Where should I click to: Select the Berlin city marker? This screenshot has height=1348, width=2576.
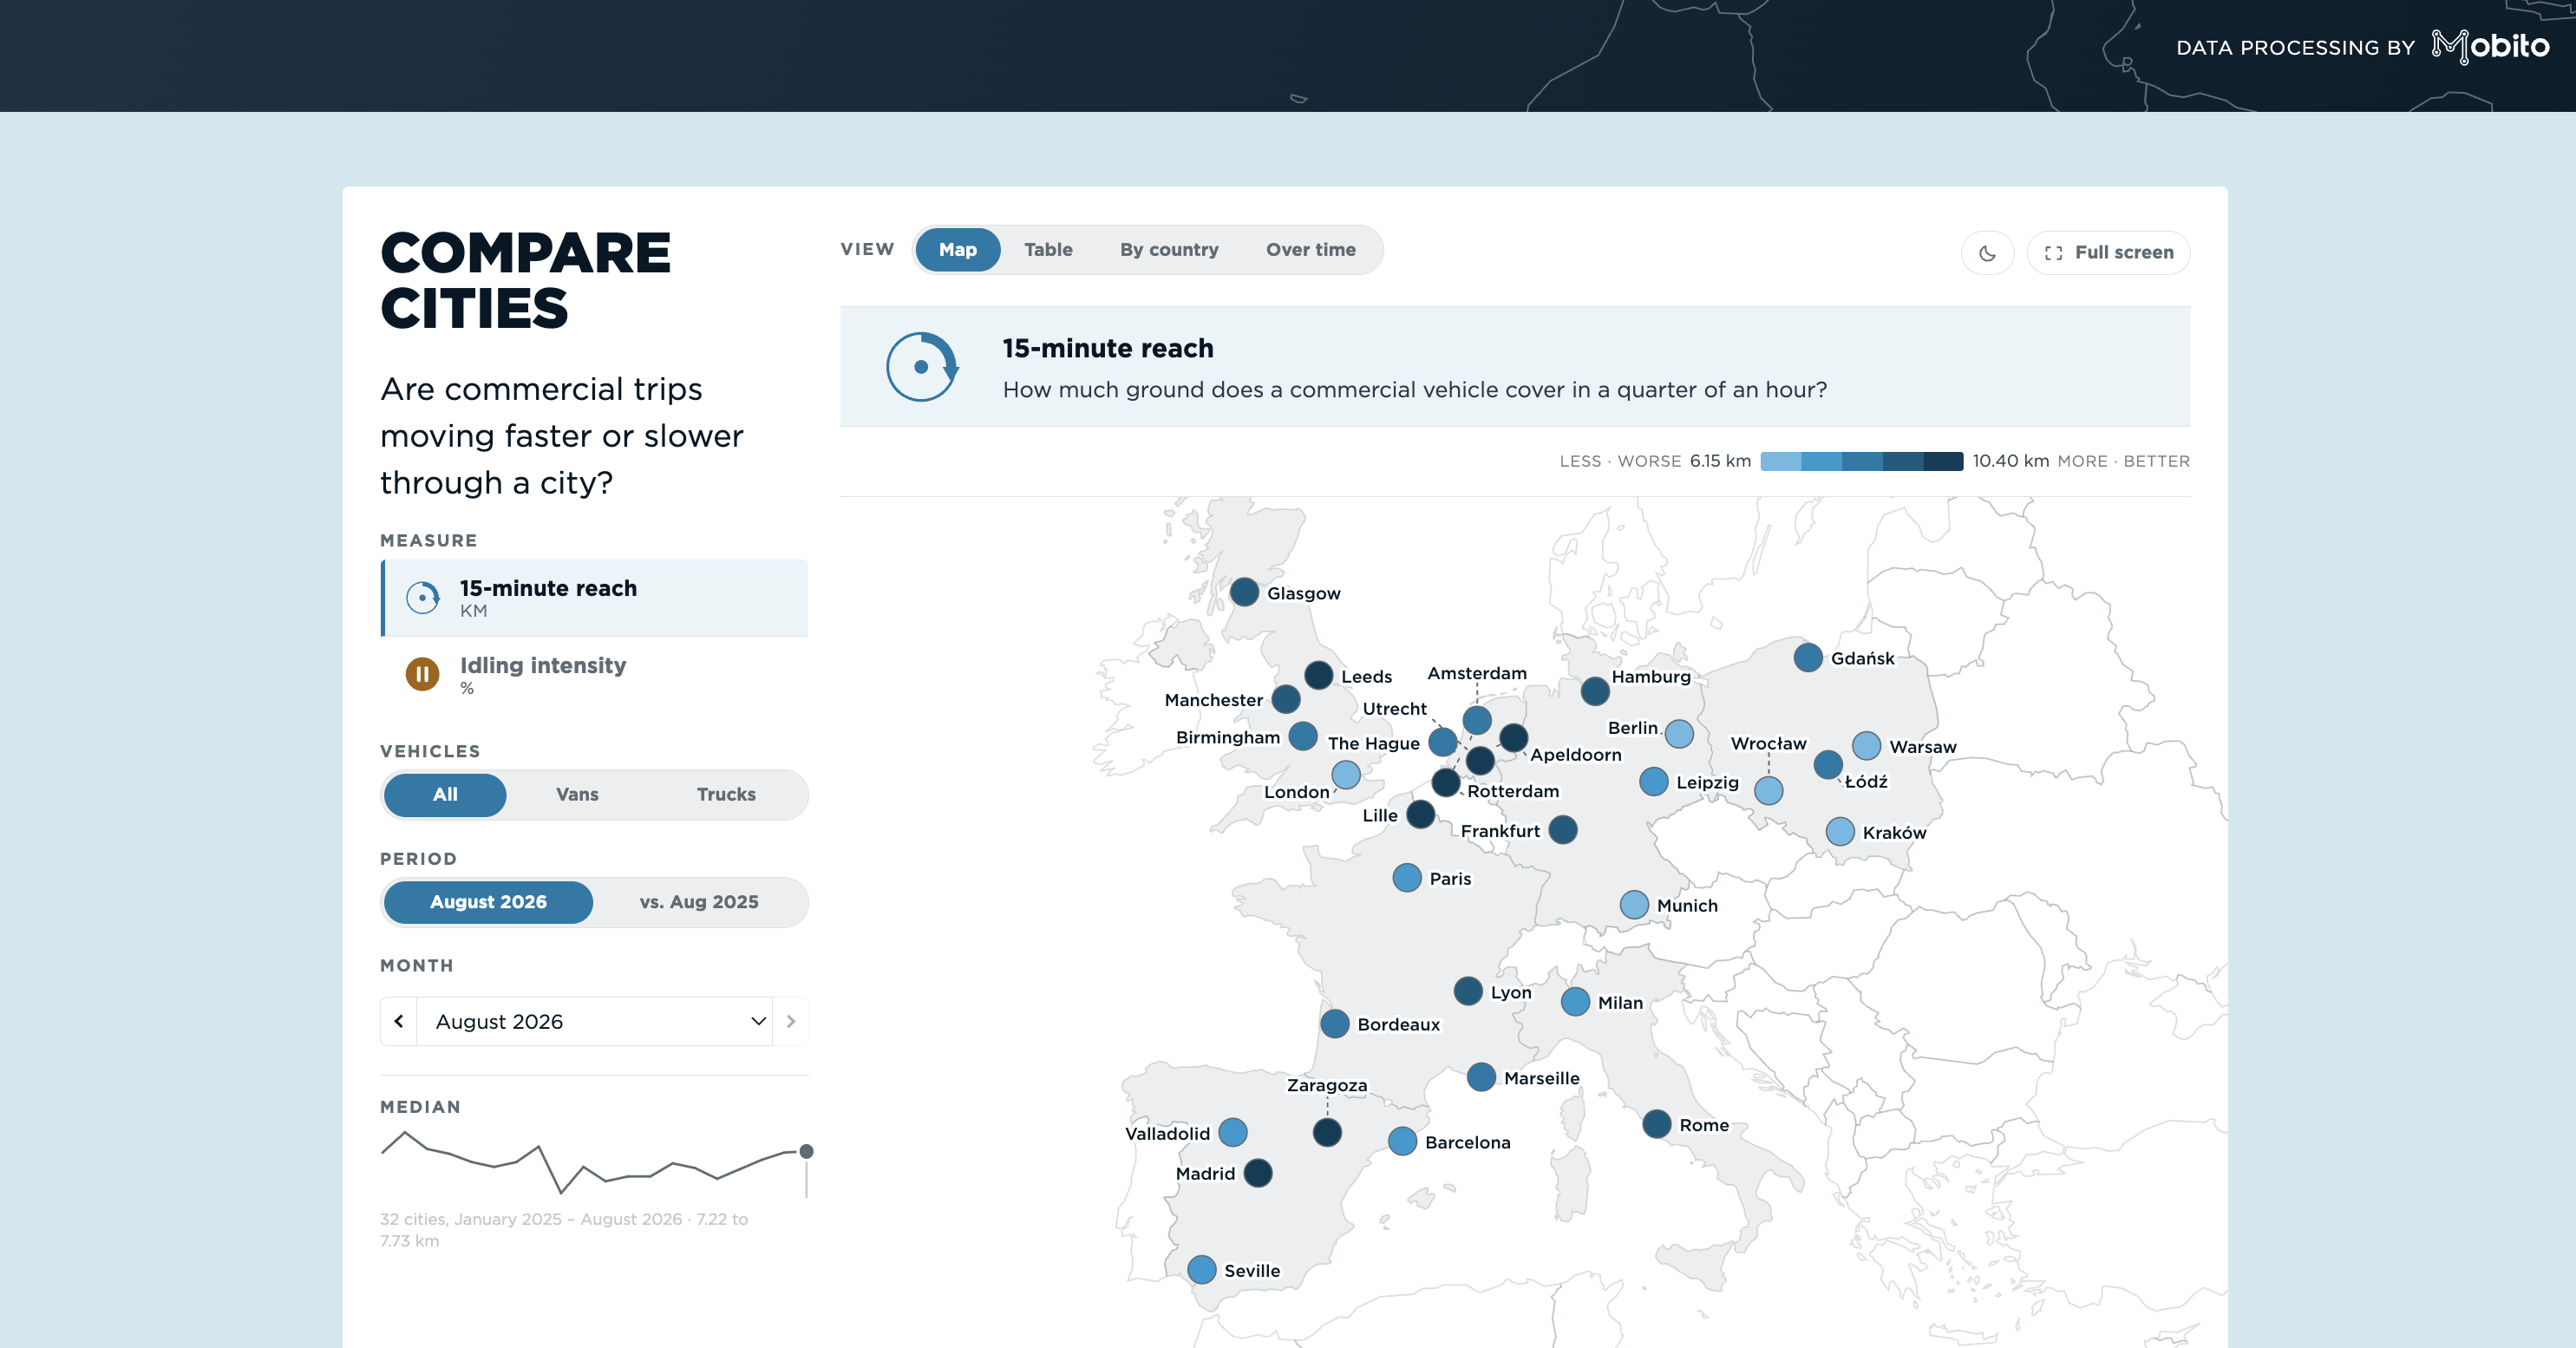tap(1679, 734)
